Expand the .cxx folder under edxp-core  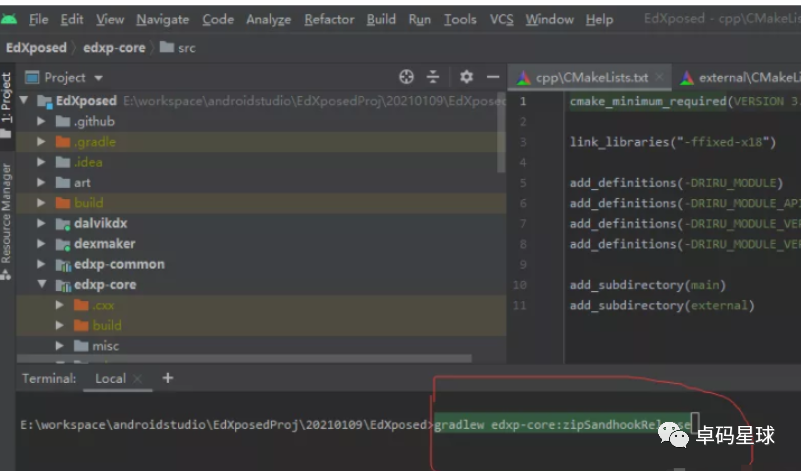click(59, 305)
